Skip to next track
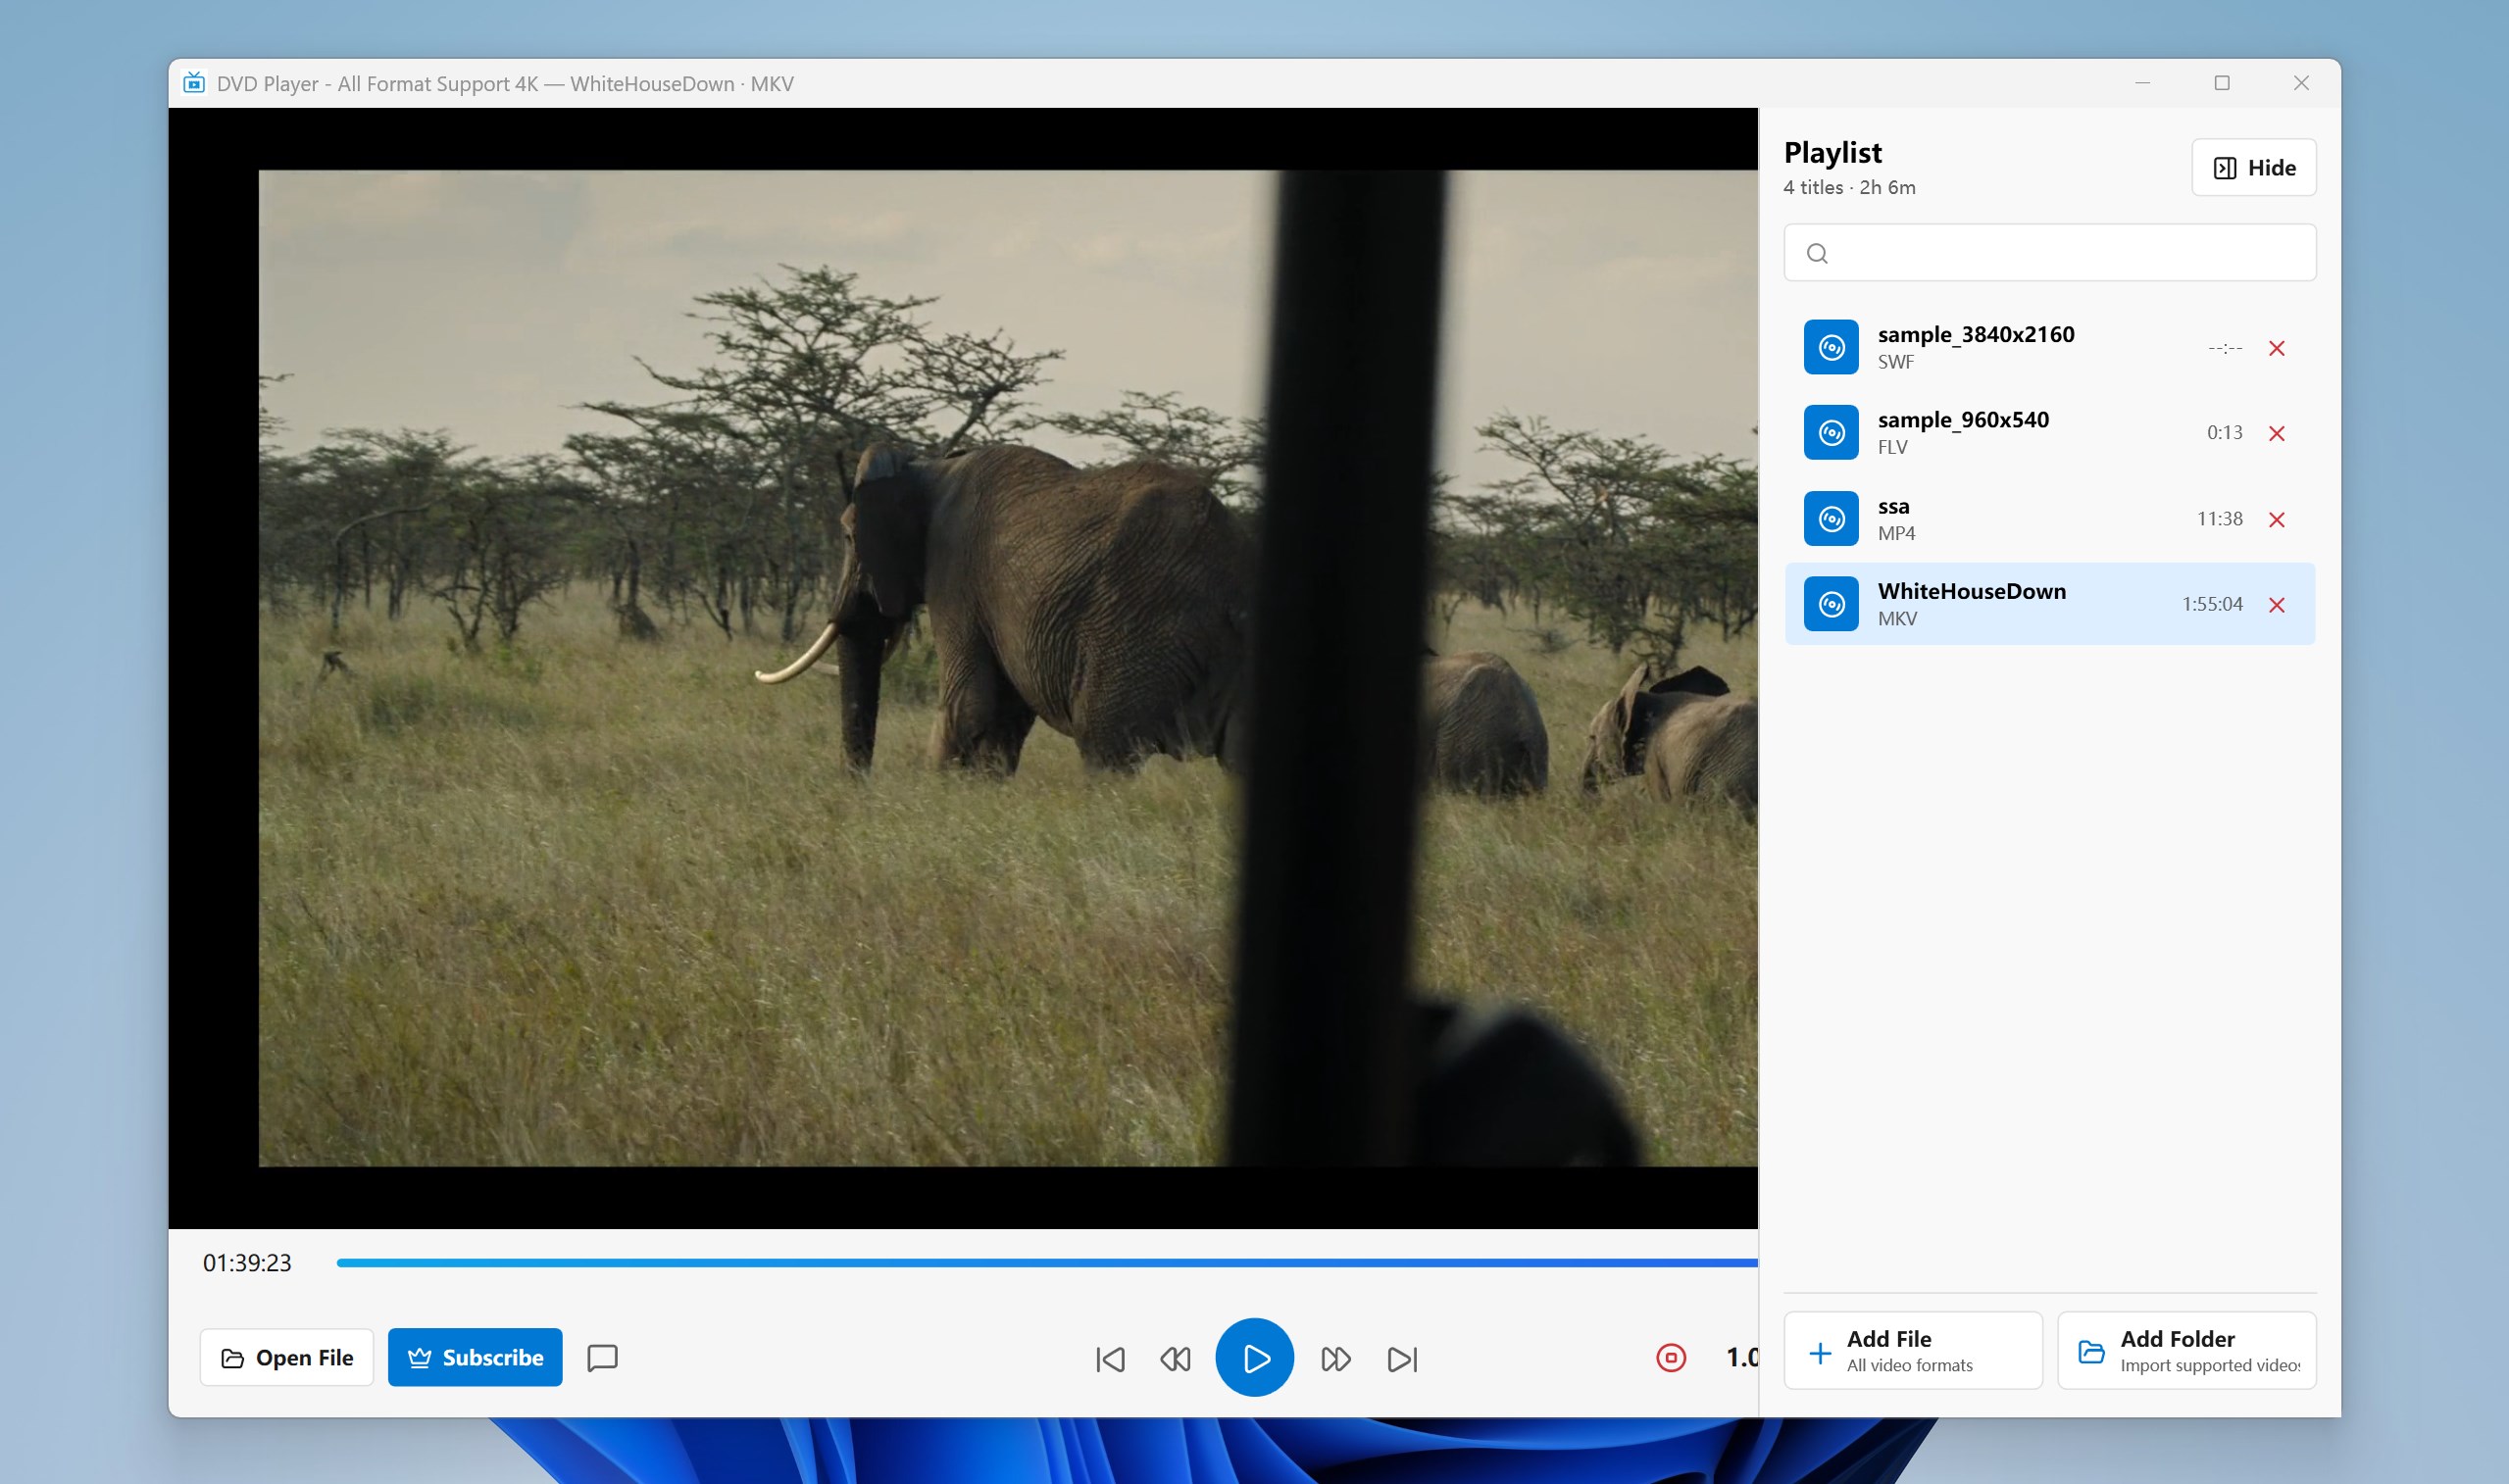Screen dimensions: 2509x1484 click(1402, 1359)
